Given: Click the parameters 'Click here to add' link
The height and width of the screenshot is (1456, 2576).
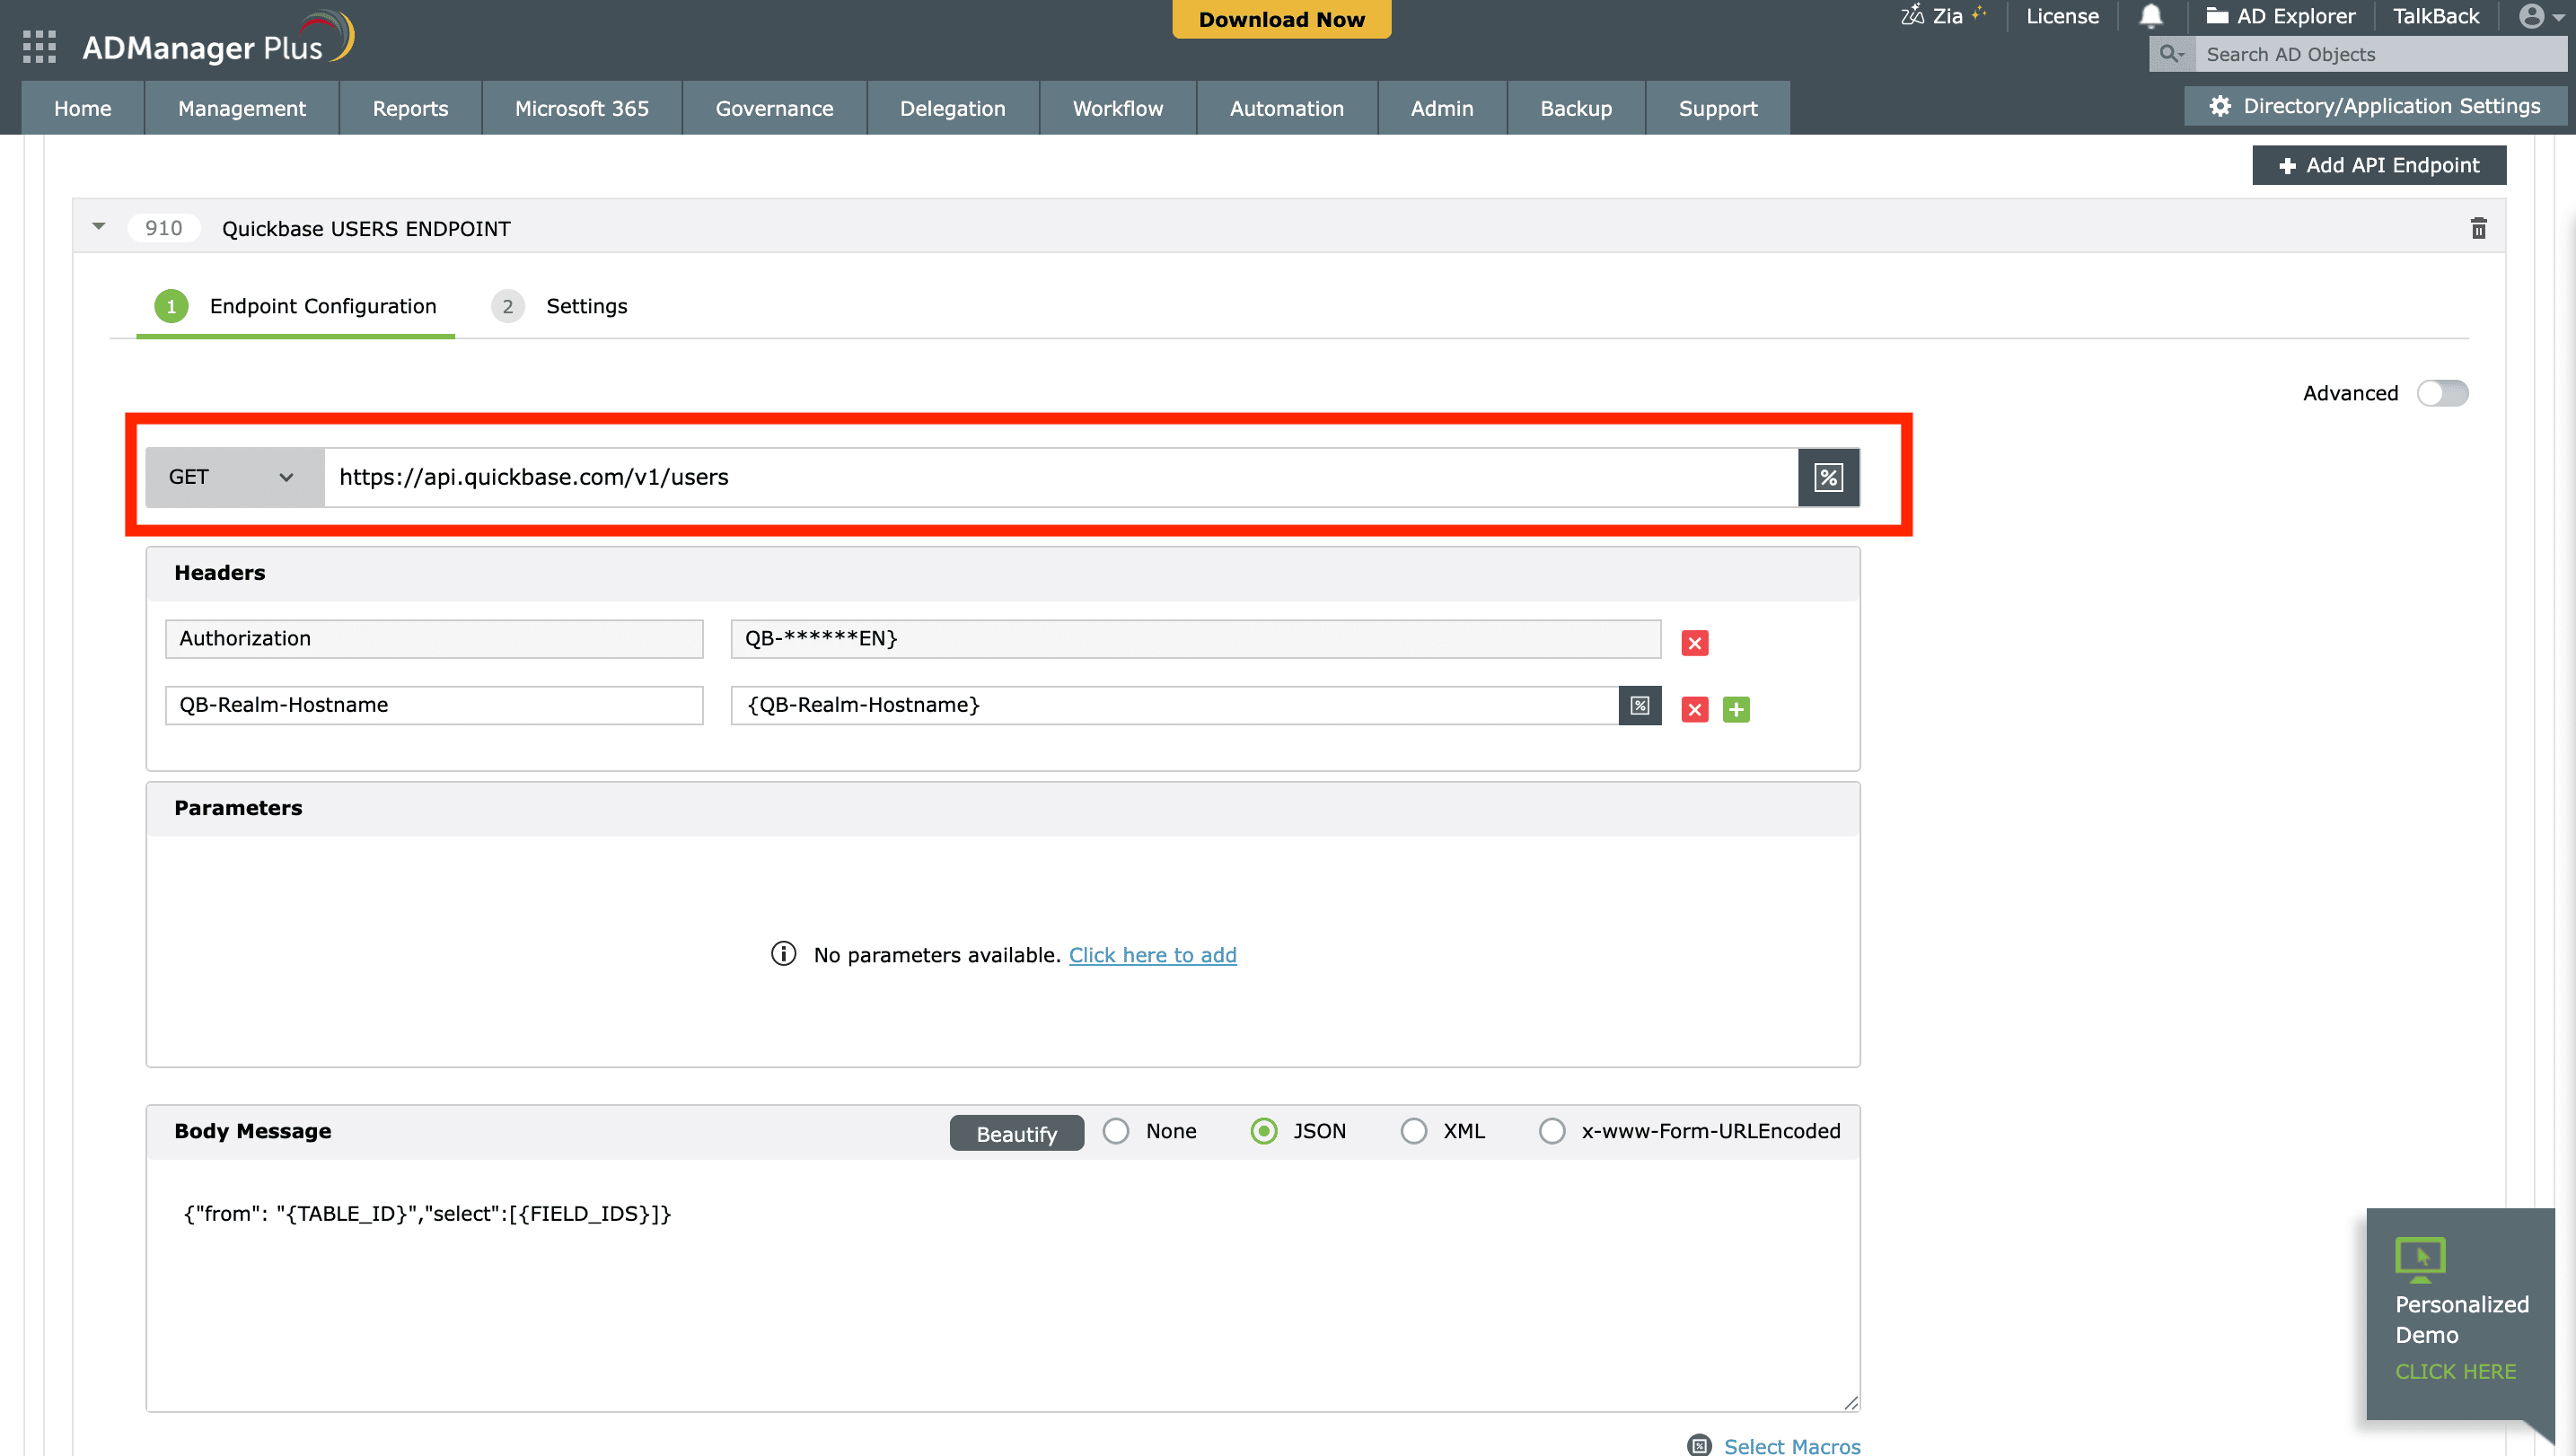Looking at the screenshot, I should pos(1152,955).
